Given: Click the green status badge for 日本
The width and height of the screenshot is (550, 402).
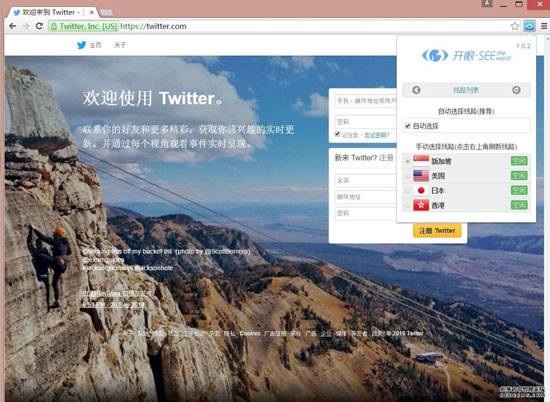Looking at the screenshot, I should (519, 190).
